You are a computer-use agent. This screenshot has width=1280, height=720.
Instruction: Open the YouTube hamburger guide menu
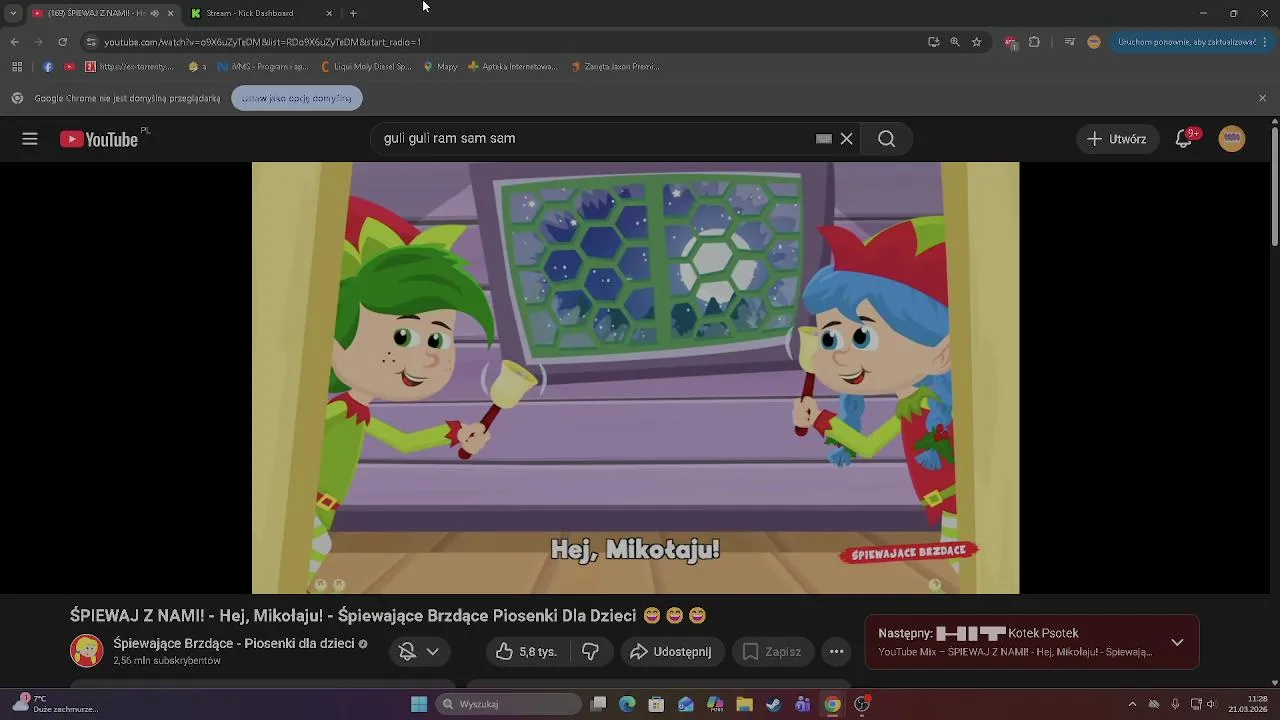click(30, 139)
